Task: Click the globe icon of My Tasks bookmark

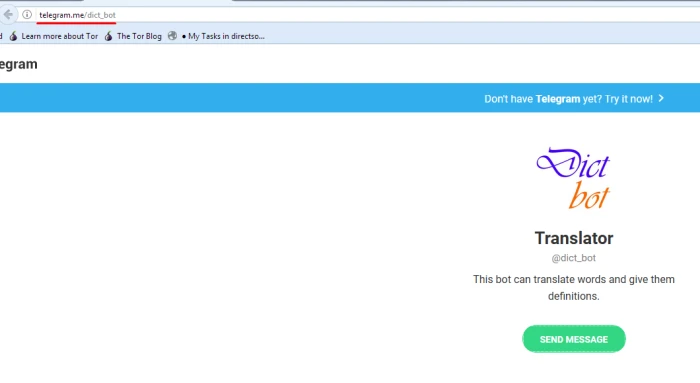Action: tap(172, 36)
